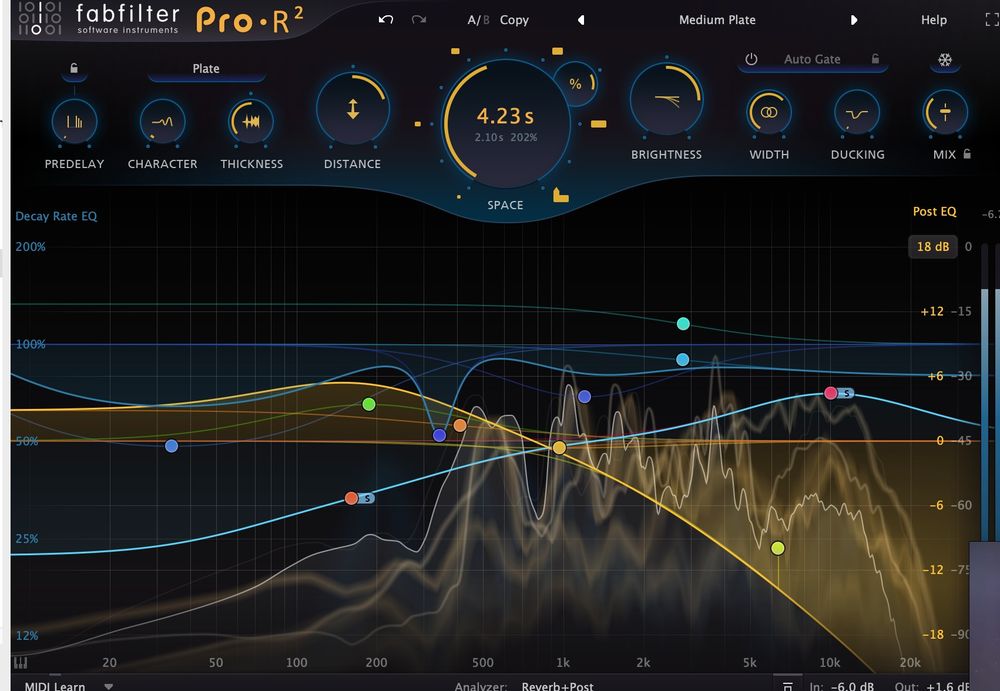Click the Decay Rate EQ label
The height and width of the screenshot is (691, 1000).
[56, 216]
